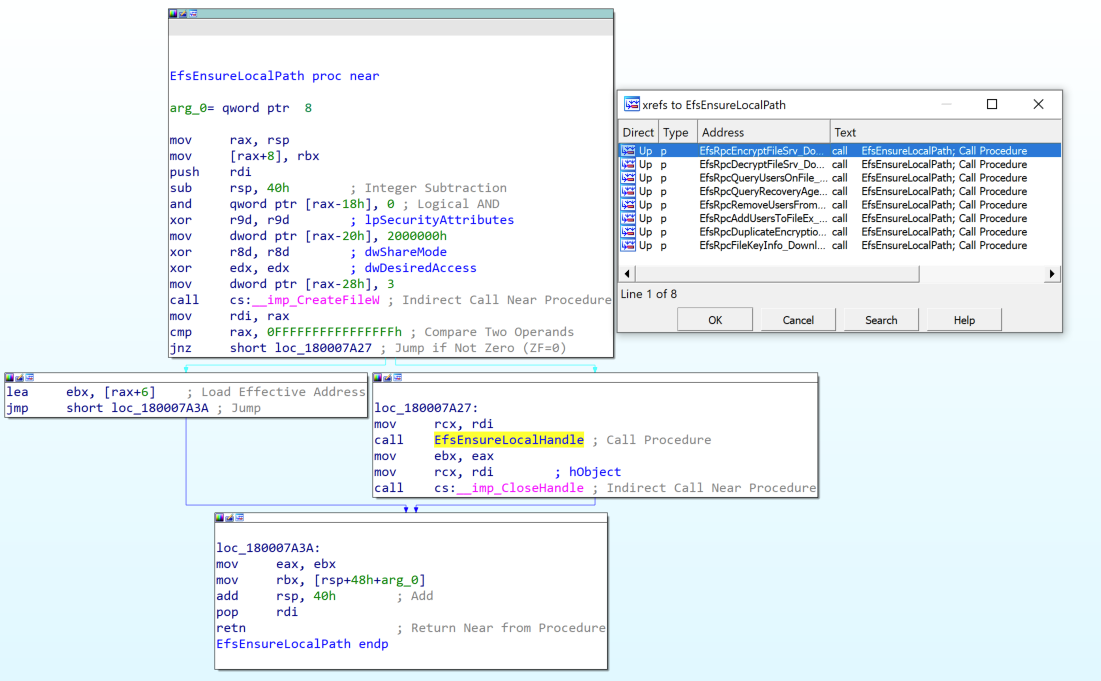Maximize the xrefs to EfsEnsureLocalPath window

coord(992,104)
